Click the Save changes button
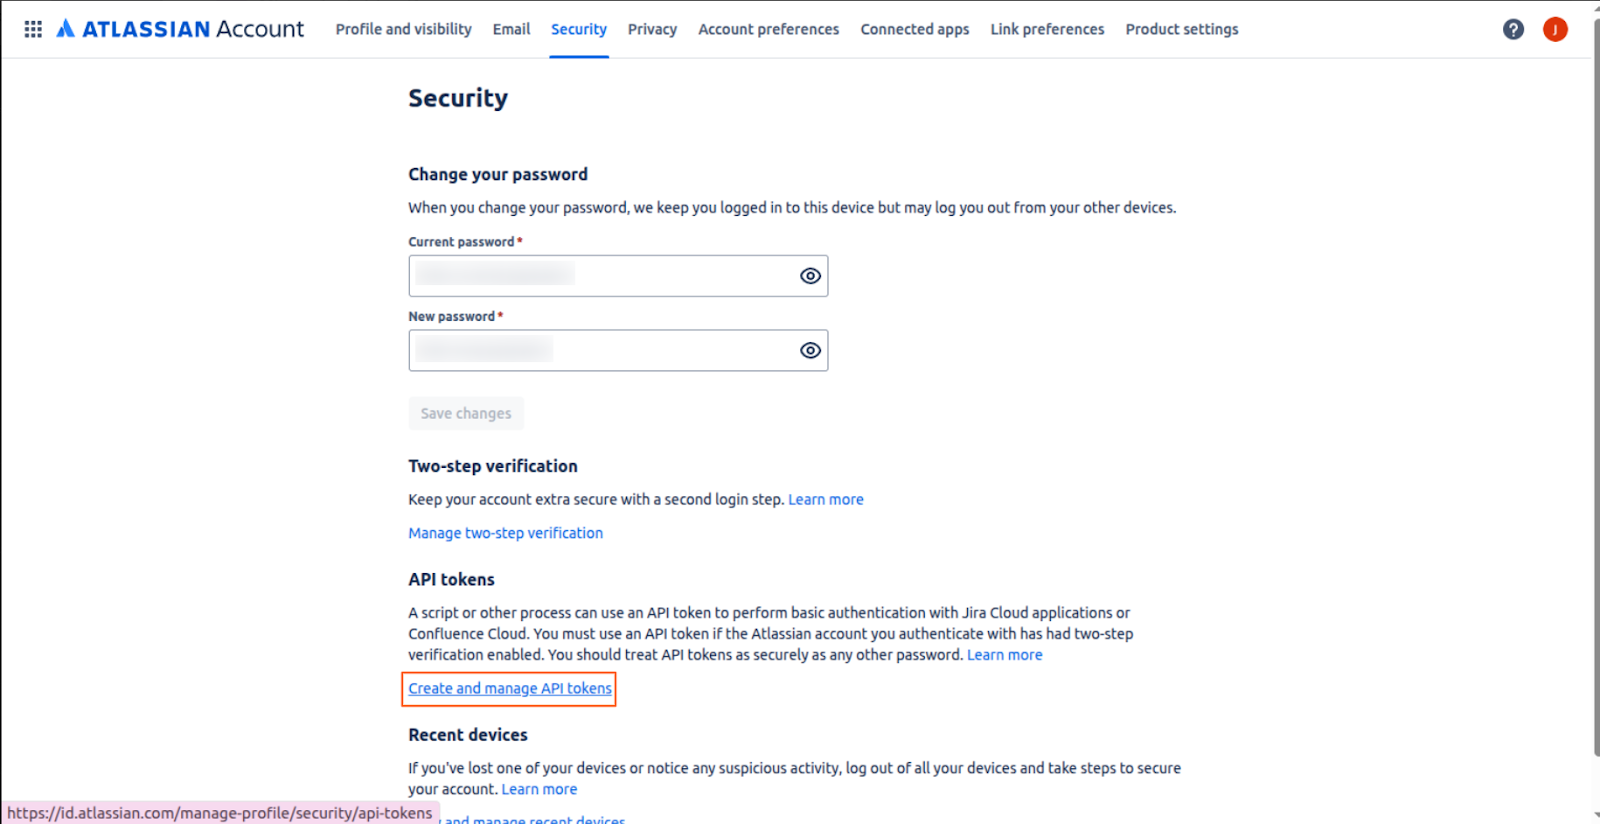Screen dimensions: 1600x824 pos(466,413)
